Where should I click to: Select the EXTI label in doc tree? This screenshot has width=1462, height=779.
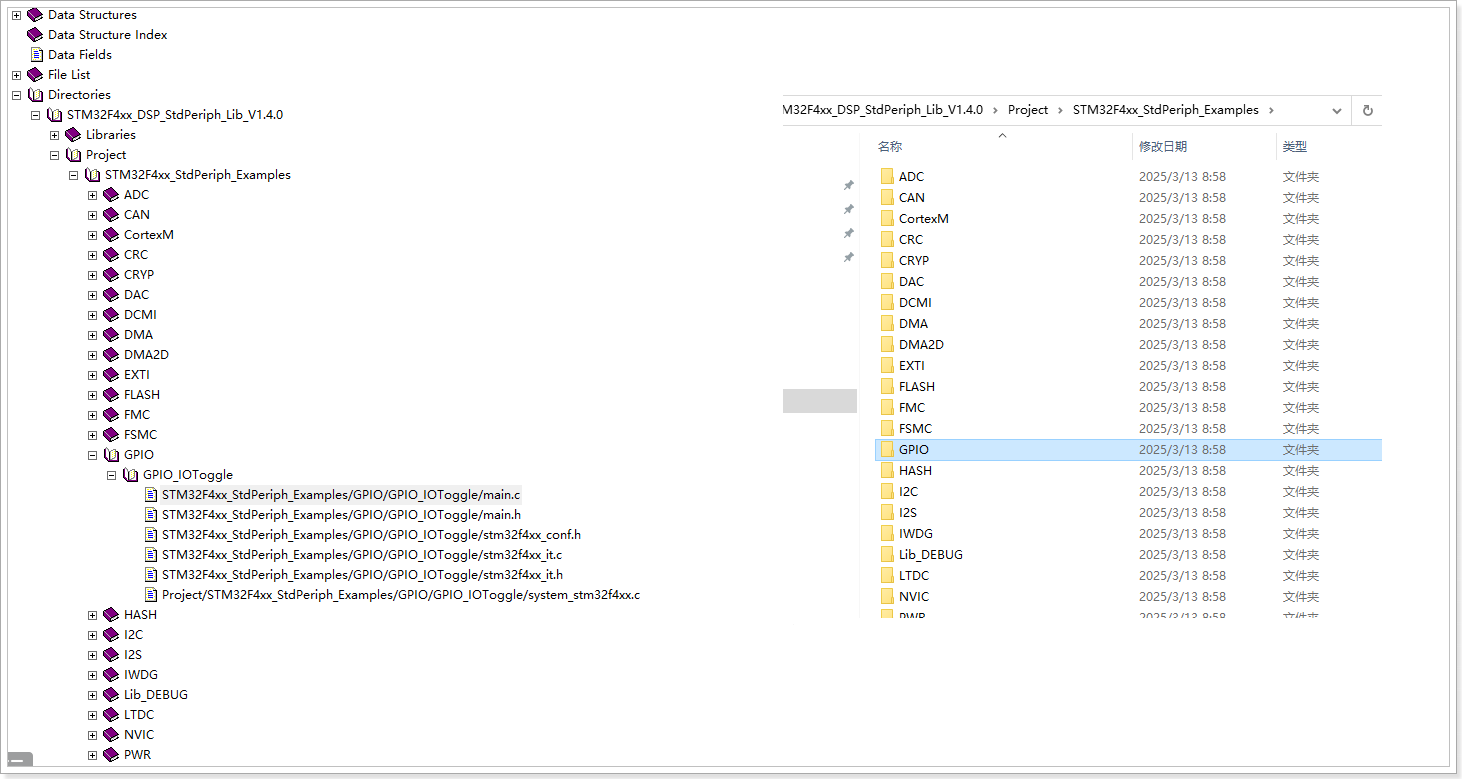pos(136,375)
